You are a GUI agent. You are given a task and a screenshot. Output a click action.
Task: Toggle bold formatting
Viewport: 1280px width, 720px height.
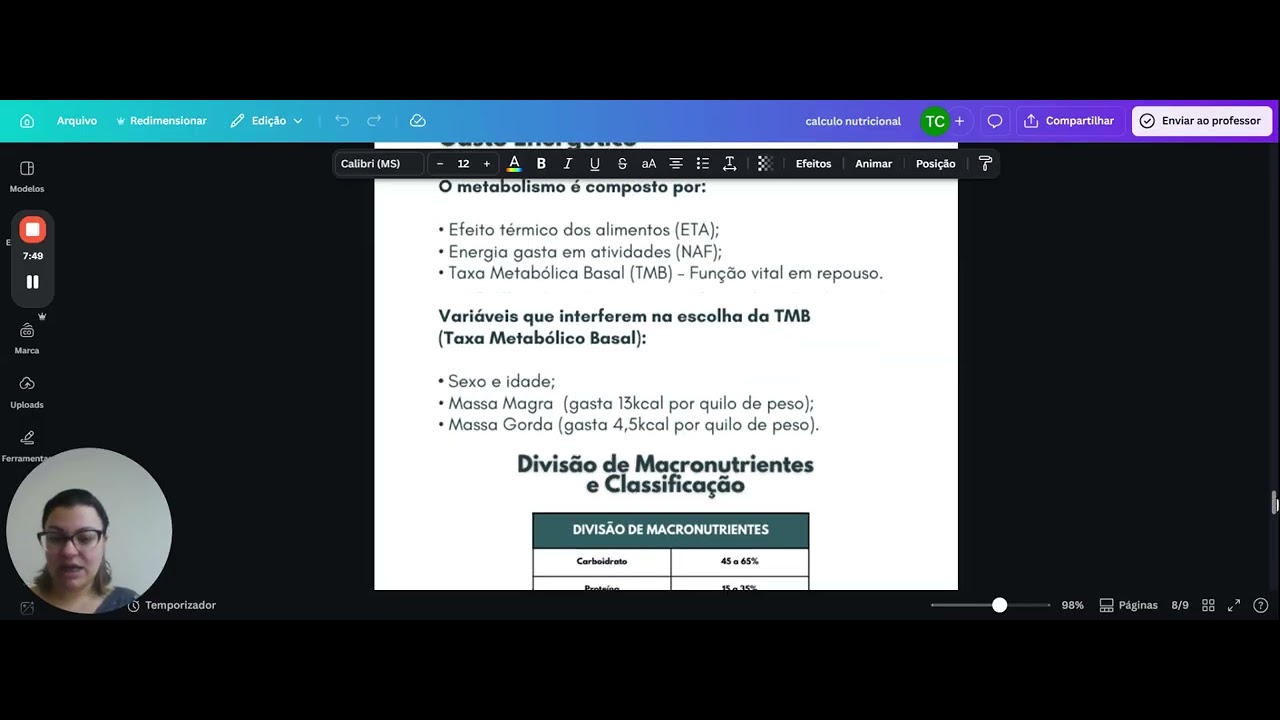pos(541,164)
